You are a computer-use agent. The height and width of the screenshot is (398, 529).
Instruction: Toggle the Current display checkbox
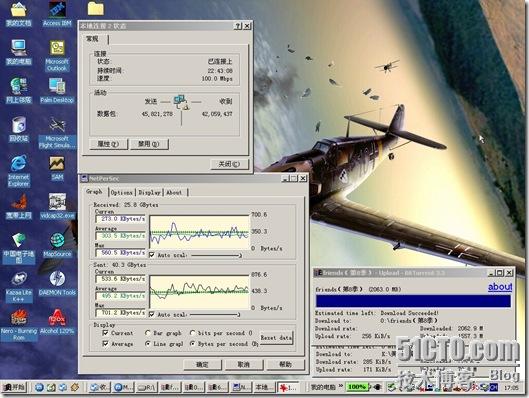coord(105,333)
